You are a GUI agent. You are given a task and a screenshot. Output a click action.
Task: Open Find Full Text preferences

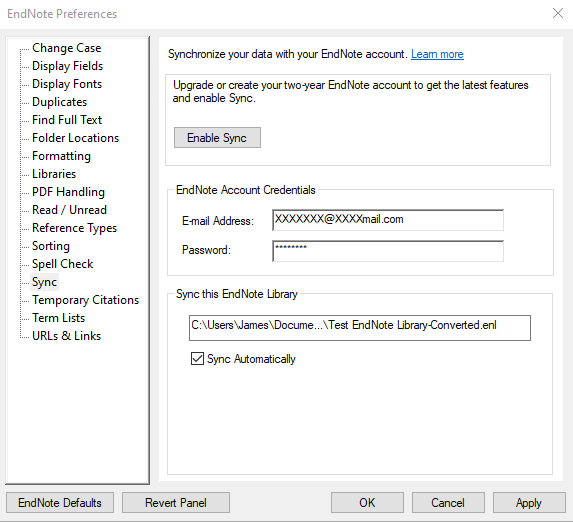point(67,120)
